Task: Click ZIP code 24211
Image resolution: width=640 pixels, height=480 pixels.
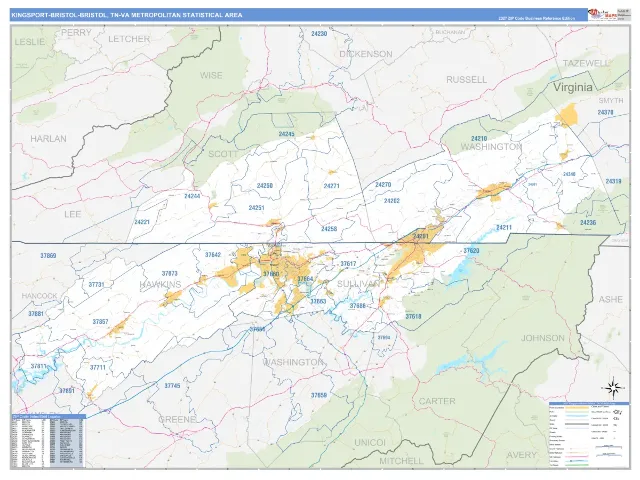Action: pos(504,228)
